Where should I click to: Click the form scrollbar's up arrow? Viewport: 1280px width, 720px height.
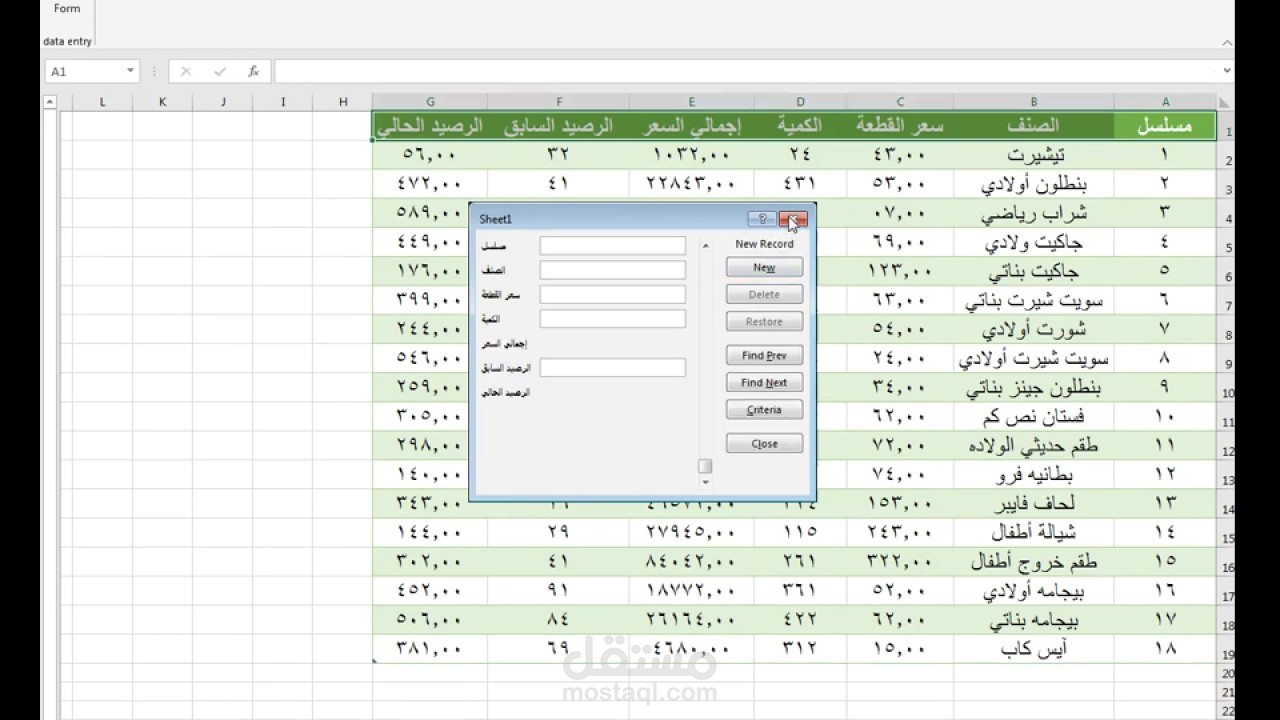click(705, 245)
